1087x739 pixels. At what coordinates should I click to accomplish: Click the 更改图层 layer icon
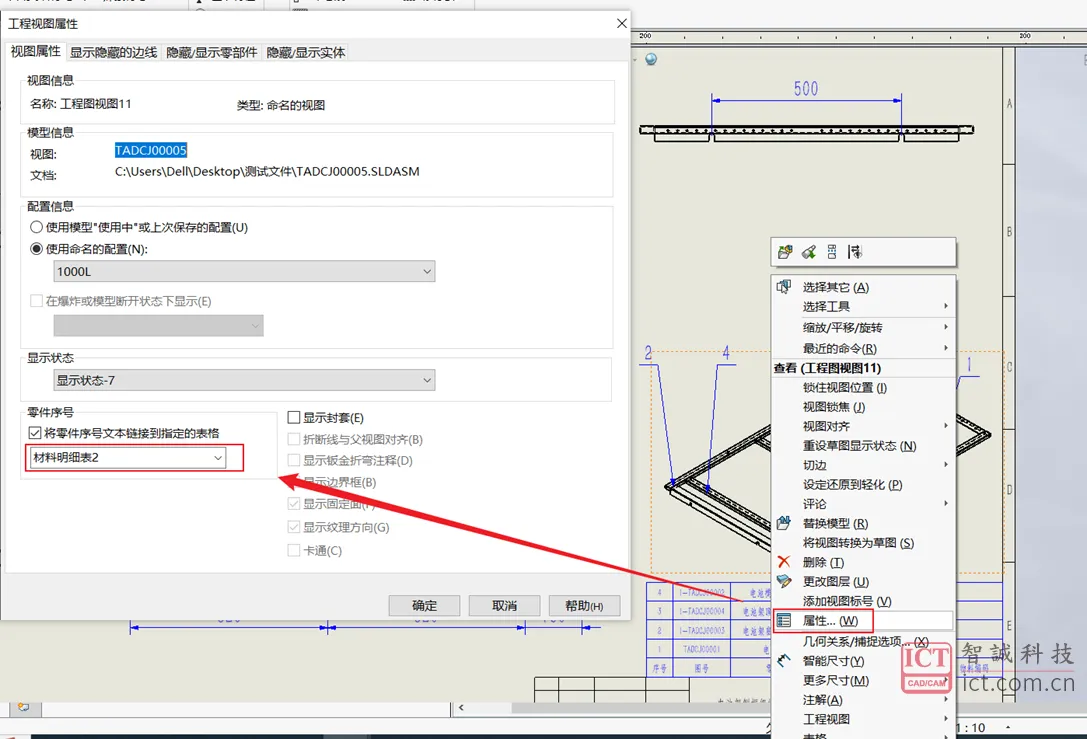pos(784,582)
